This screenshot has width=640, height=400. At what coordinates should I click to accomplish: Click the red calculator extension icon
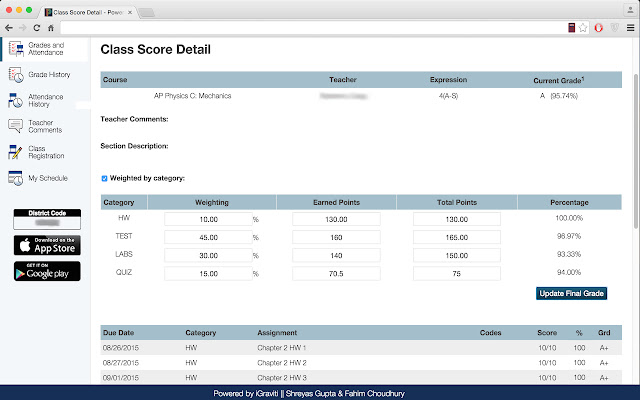click(x=571, y=28)
